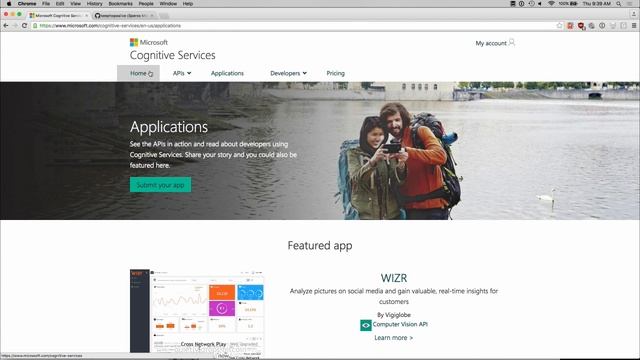Viewport: 640px width, 360px height.
Task: Open the Help menu
Action: 188,4
